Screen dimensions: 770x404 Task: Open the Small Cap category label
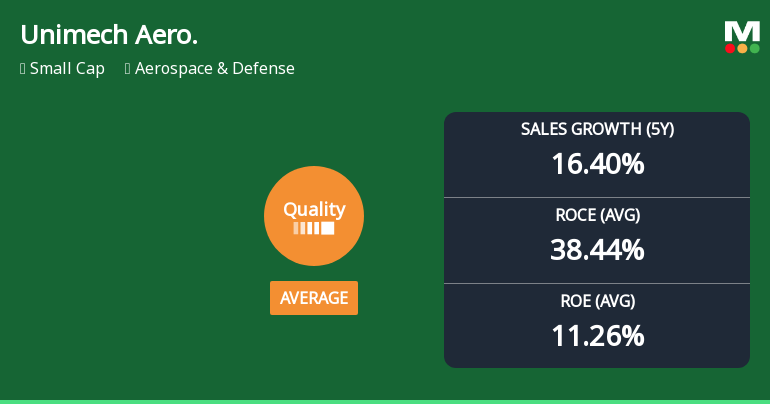point(67,69)
